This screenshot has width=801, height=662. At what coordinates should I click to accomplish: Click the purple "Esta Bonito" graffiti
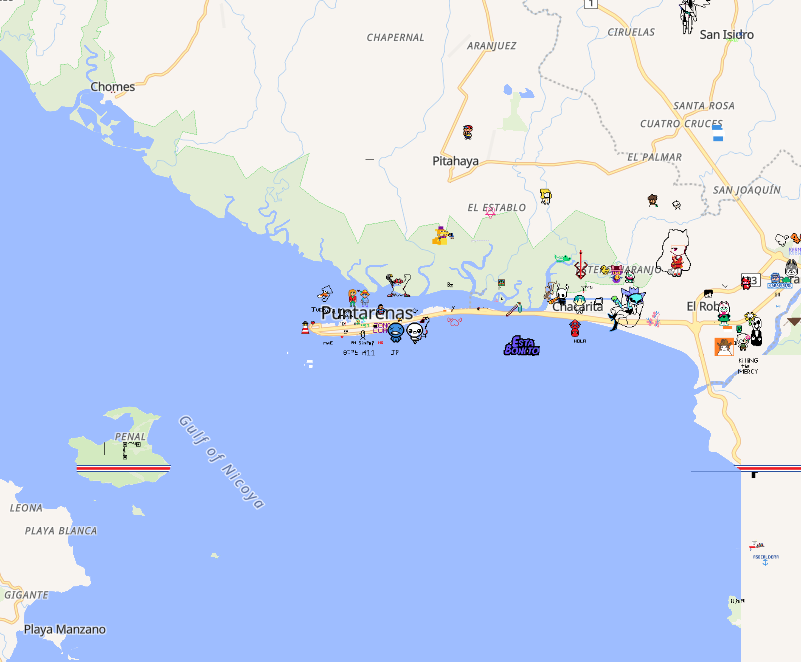point(522,346)
